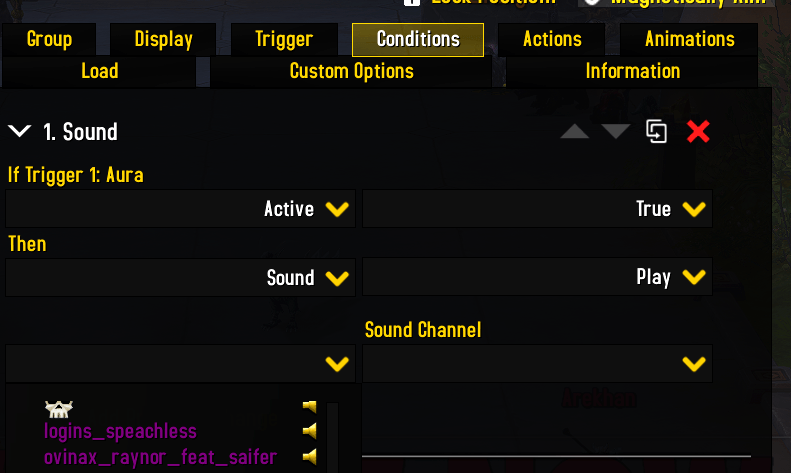This screenshot has width=791, height=473.
Task: Open the Custom Options tab
Action: (x=351, y=72)
